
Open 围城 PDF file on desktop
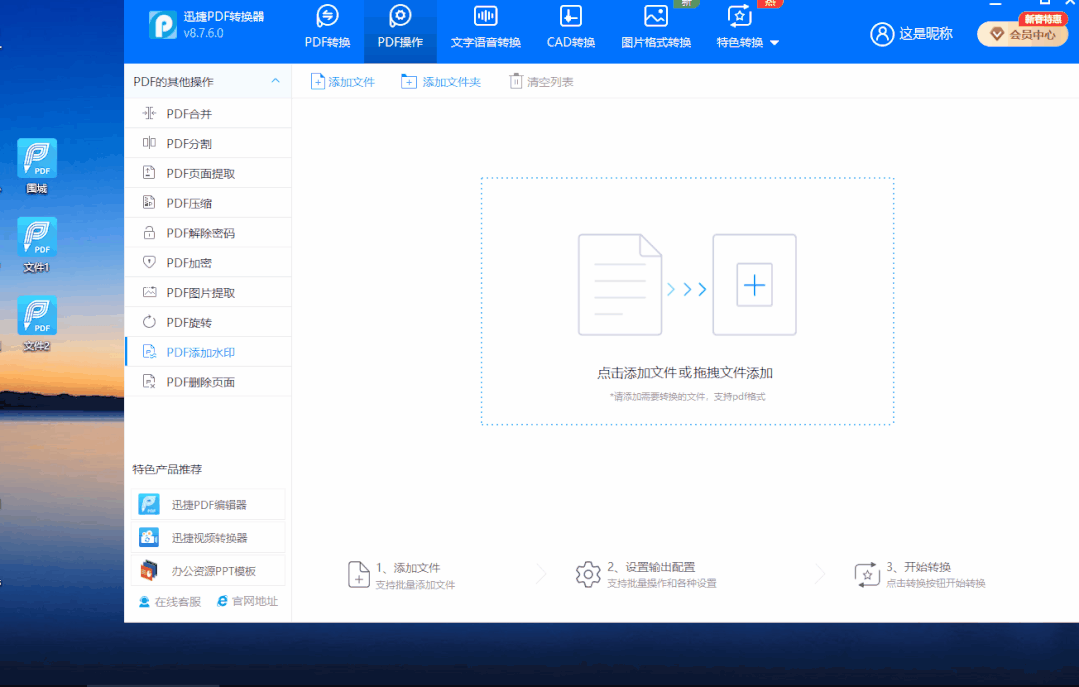[36, 166]
